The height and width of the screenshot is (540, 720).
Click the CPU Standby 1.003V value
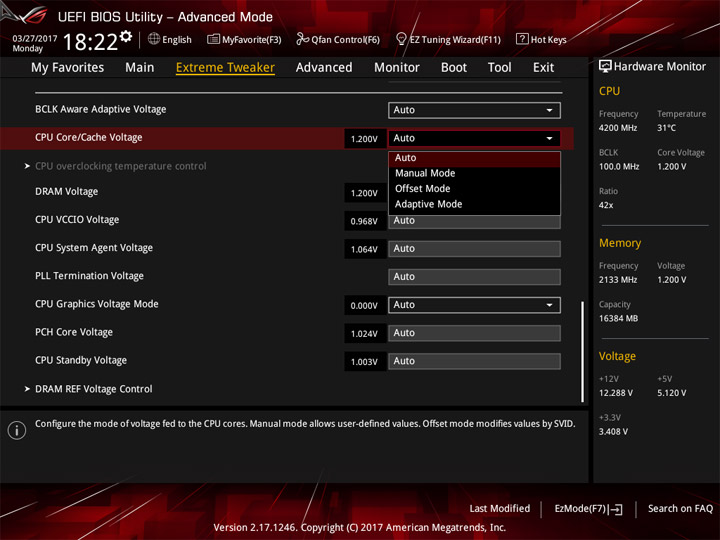(x=365, y=361)
